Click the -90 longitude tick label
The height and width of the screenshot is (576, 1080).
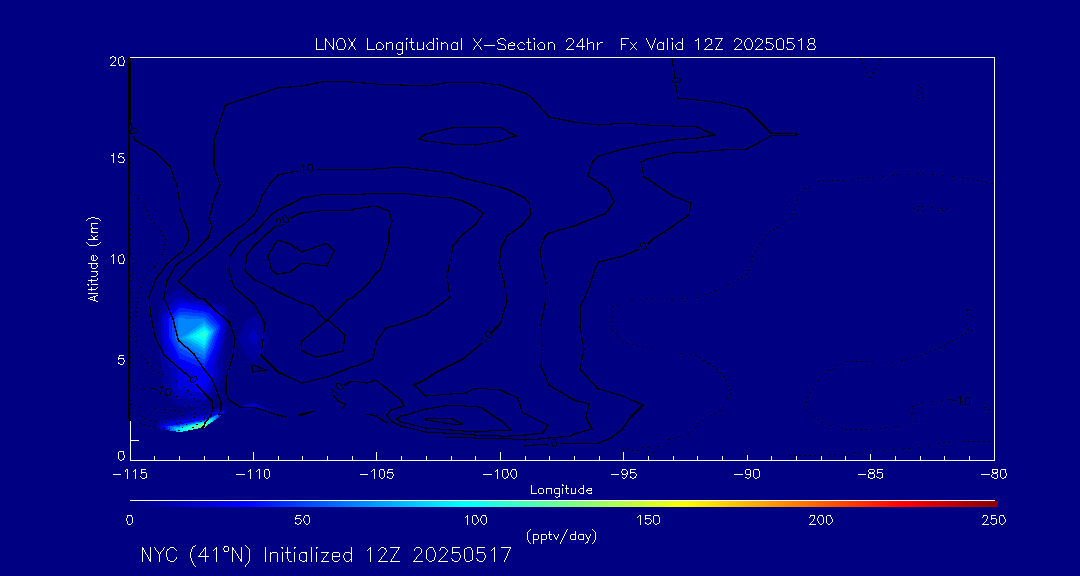click(x=747, y=473)
